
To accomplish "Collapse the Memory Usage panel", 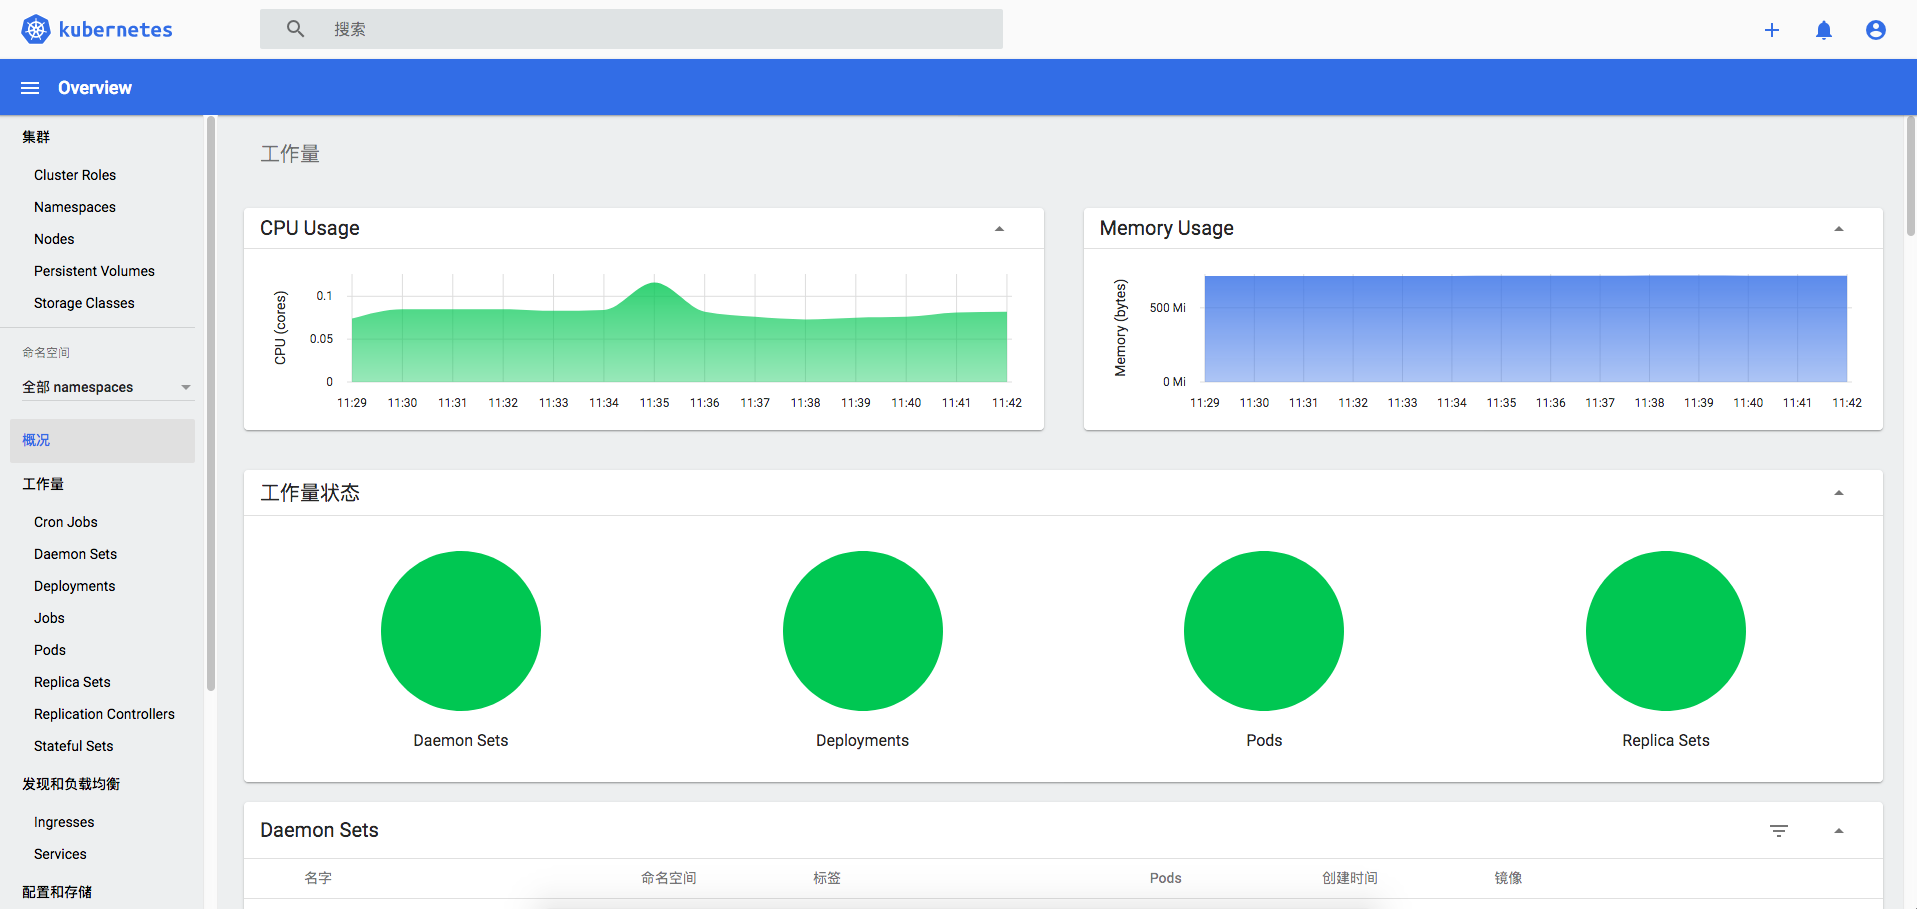I will (x=1839, y=228).
